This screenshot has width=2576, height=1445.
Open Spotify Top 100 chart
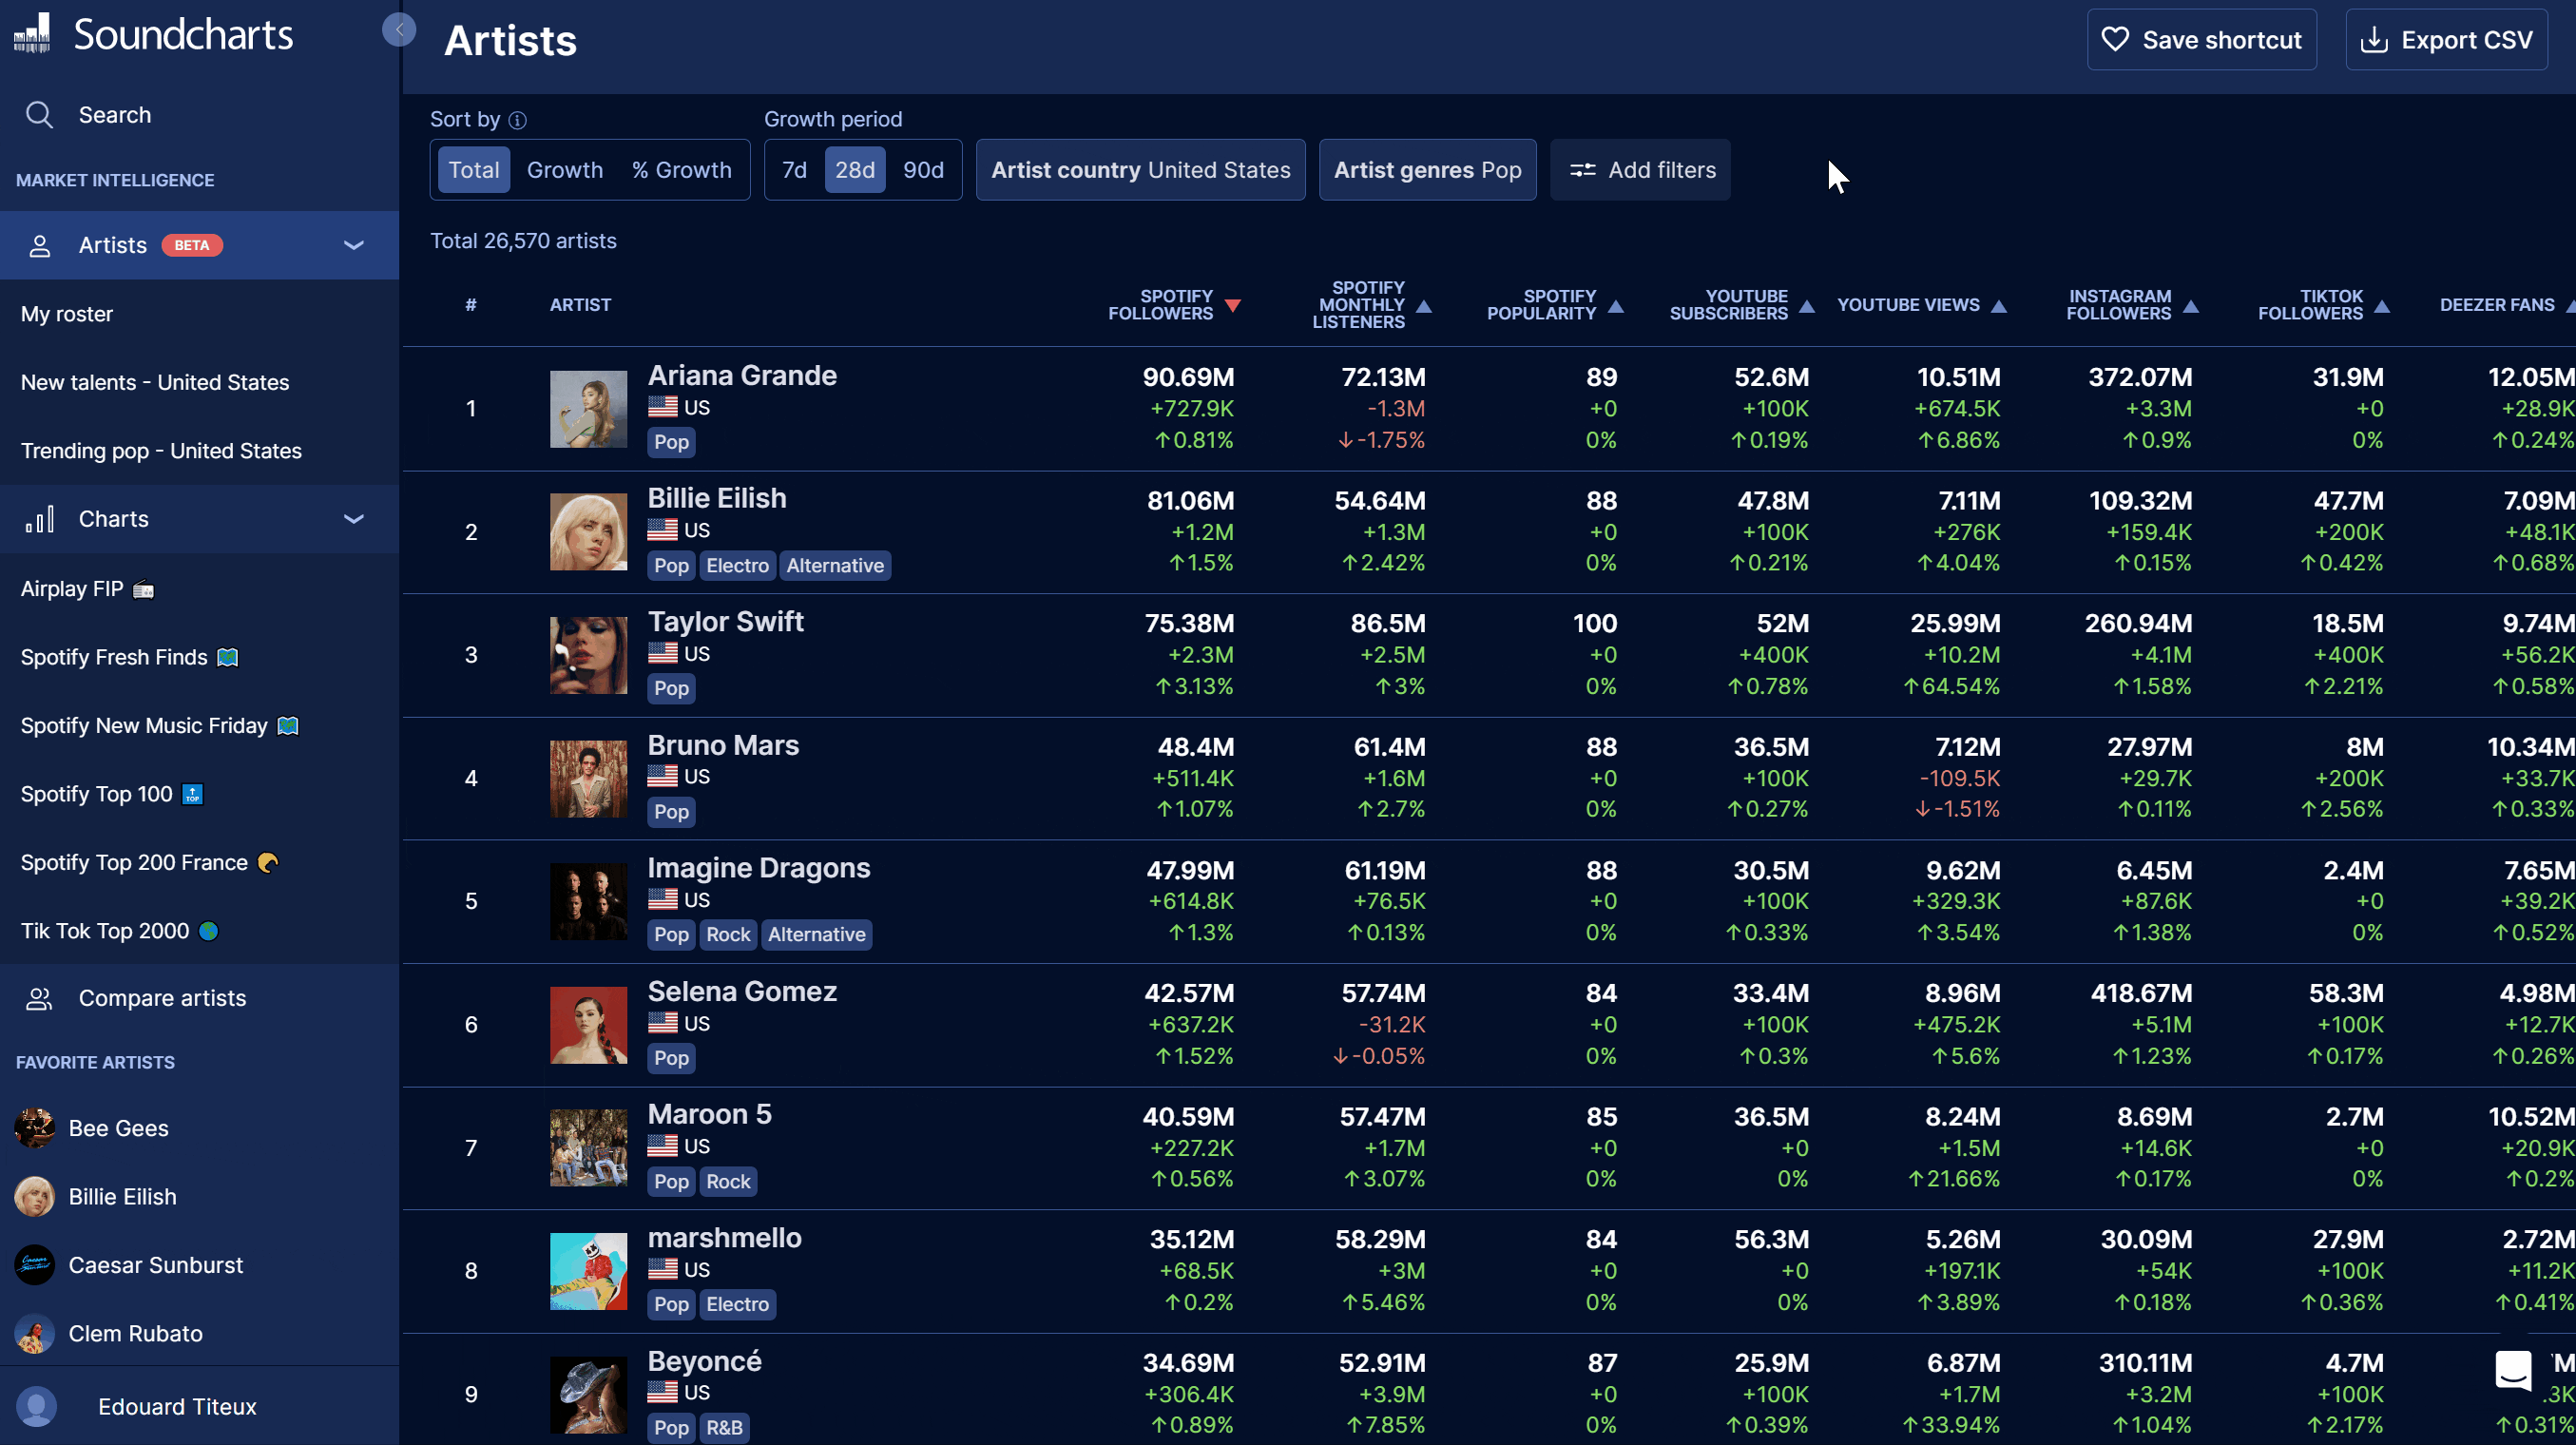click(x=97, y=794)
